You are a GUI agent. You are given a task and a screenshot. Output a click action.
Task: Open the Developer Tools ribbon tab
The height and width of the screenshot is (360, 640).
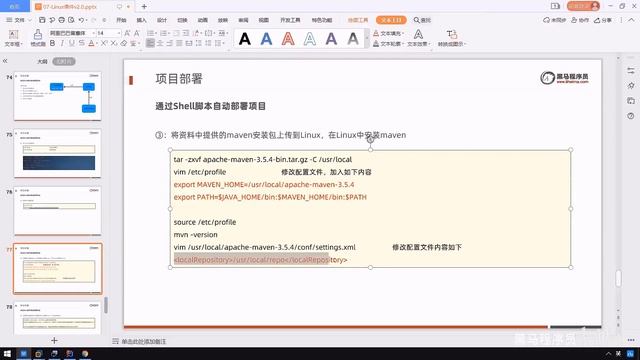(x=290, y=20)
